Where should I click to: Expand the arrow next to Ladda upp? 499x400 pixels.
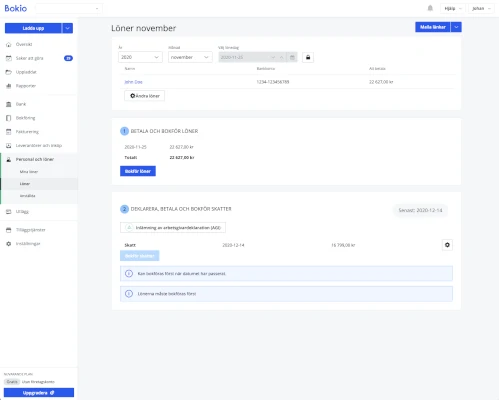point(68,28)
